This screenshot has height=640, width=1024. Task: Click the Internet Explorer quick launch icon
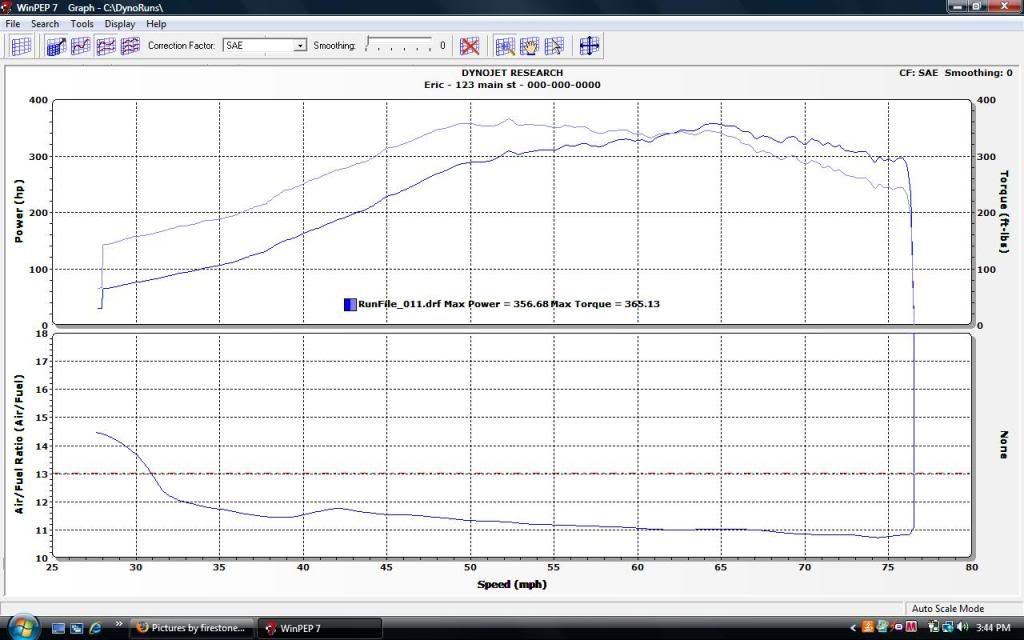[96, 628]
